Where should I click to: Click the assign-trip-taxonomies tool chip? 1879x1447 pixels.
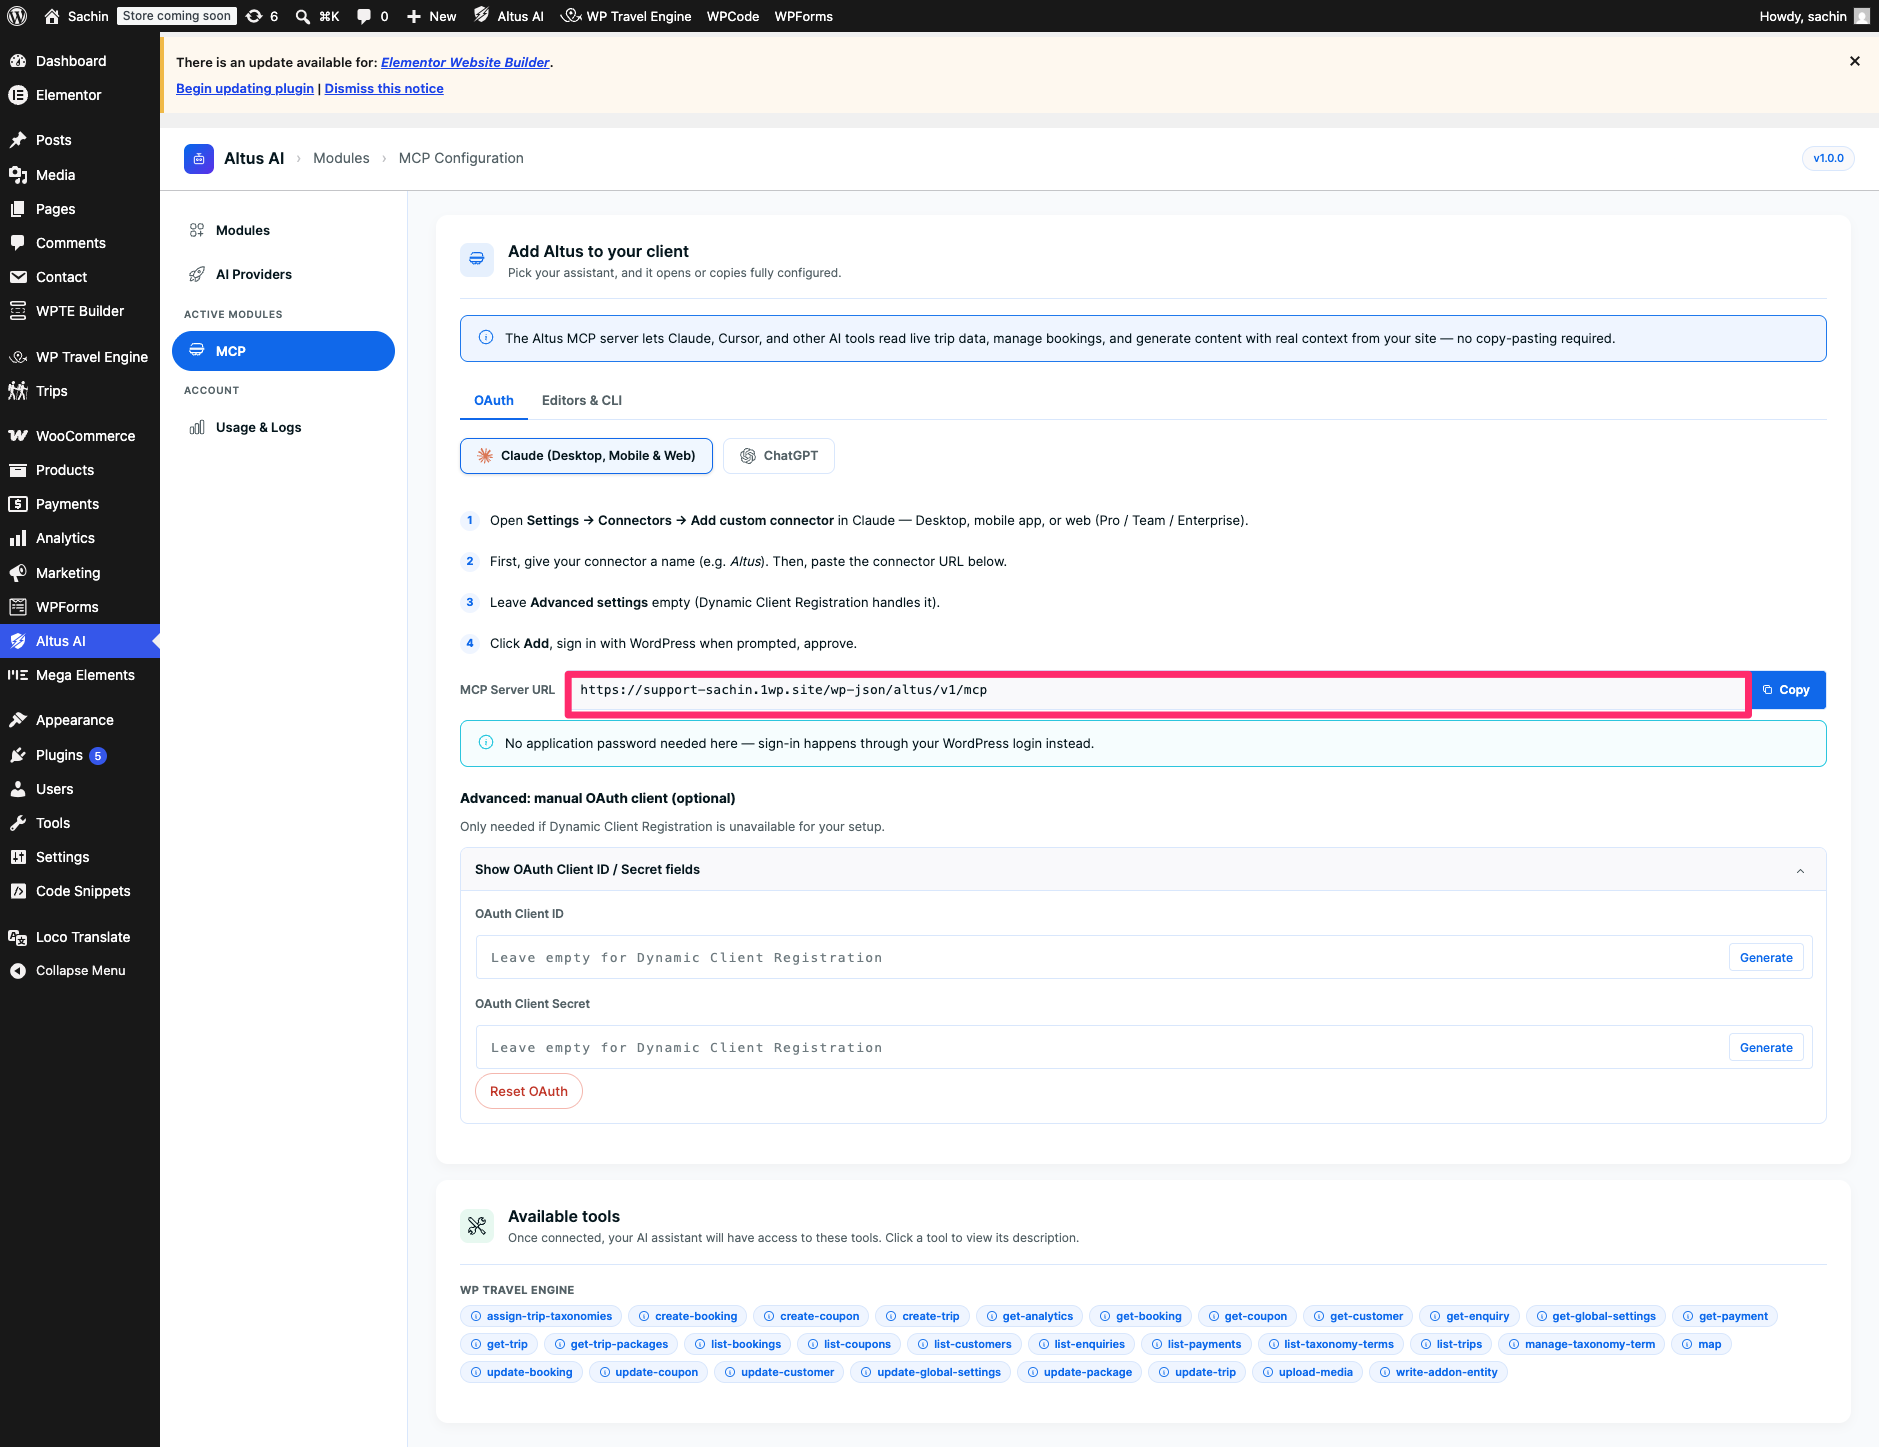pos(541,1316)
